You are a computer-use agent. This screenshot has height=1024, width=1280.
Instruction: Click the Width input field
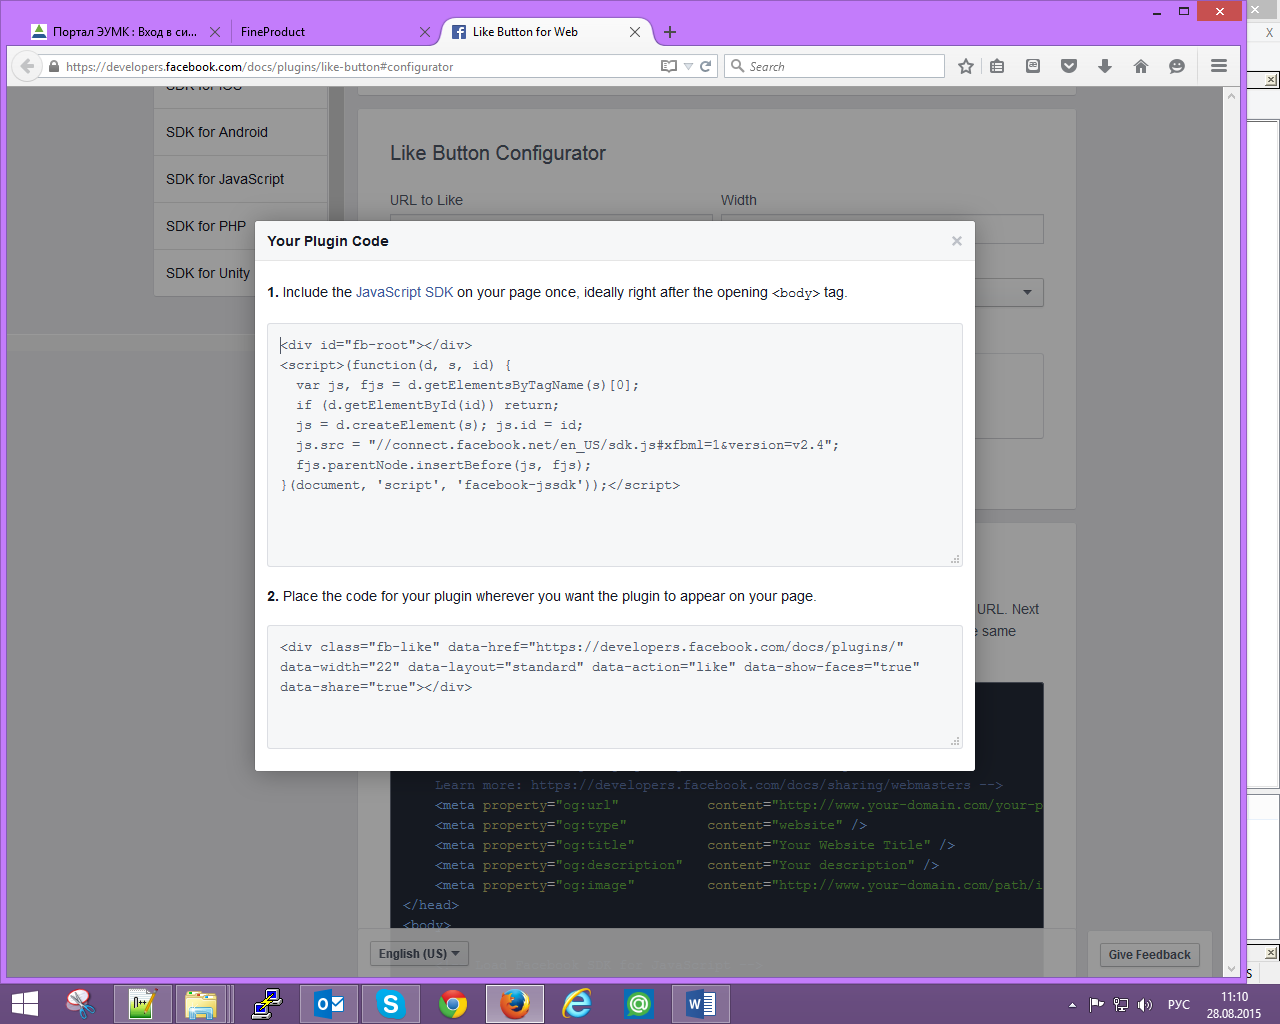click(1010, 229)
